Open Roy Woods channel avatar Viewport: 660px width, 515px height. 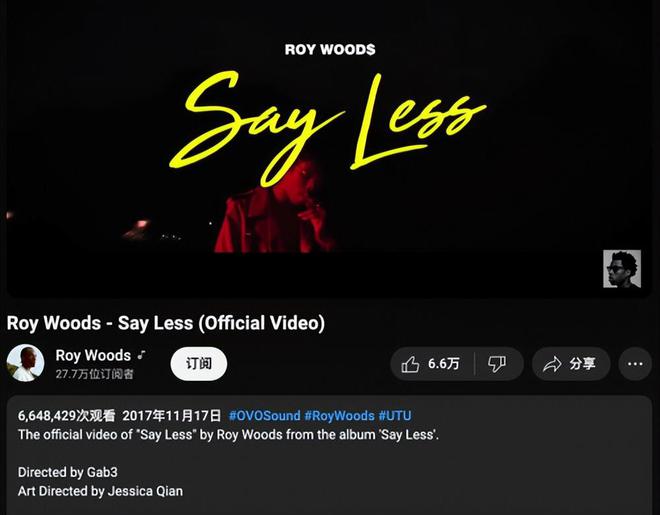coord(25,363)
